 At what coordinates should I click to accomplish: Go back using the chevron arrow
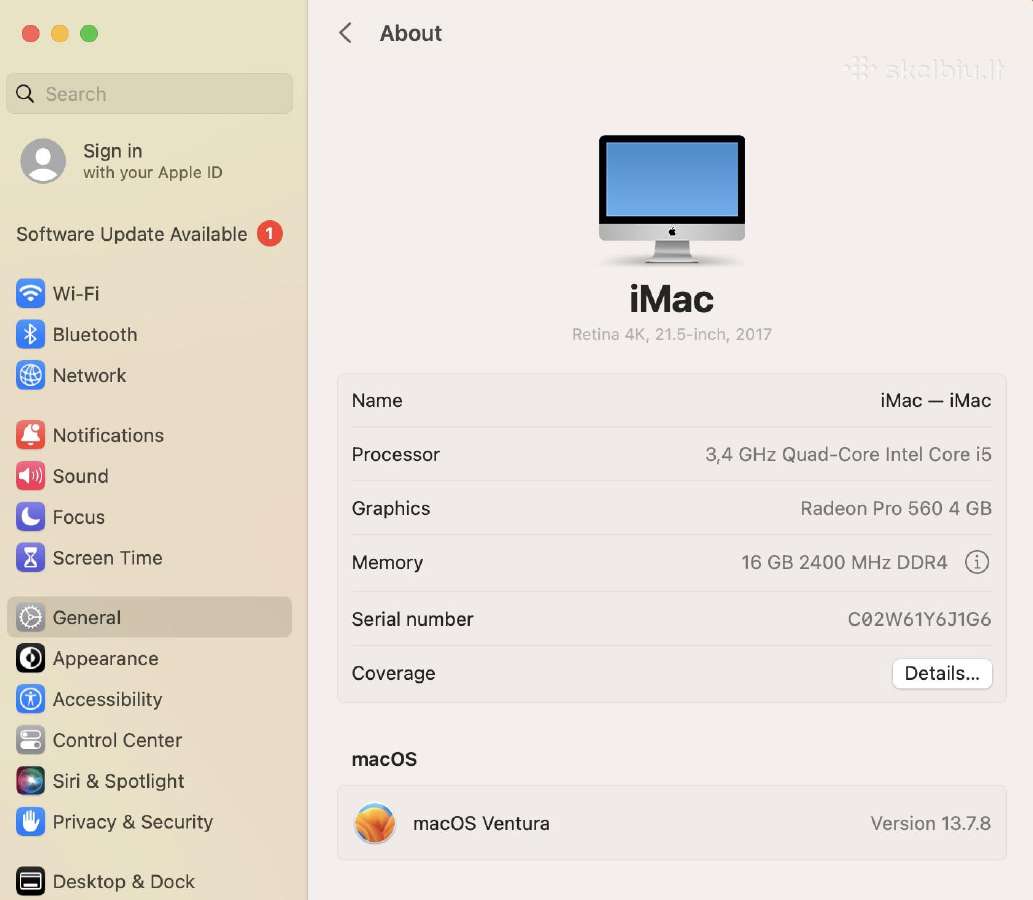point(345,33)
